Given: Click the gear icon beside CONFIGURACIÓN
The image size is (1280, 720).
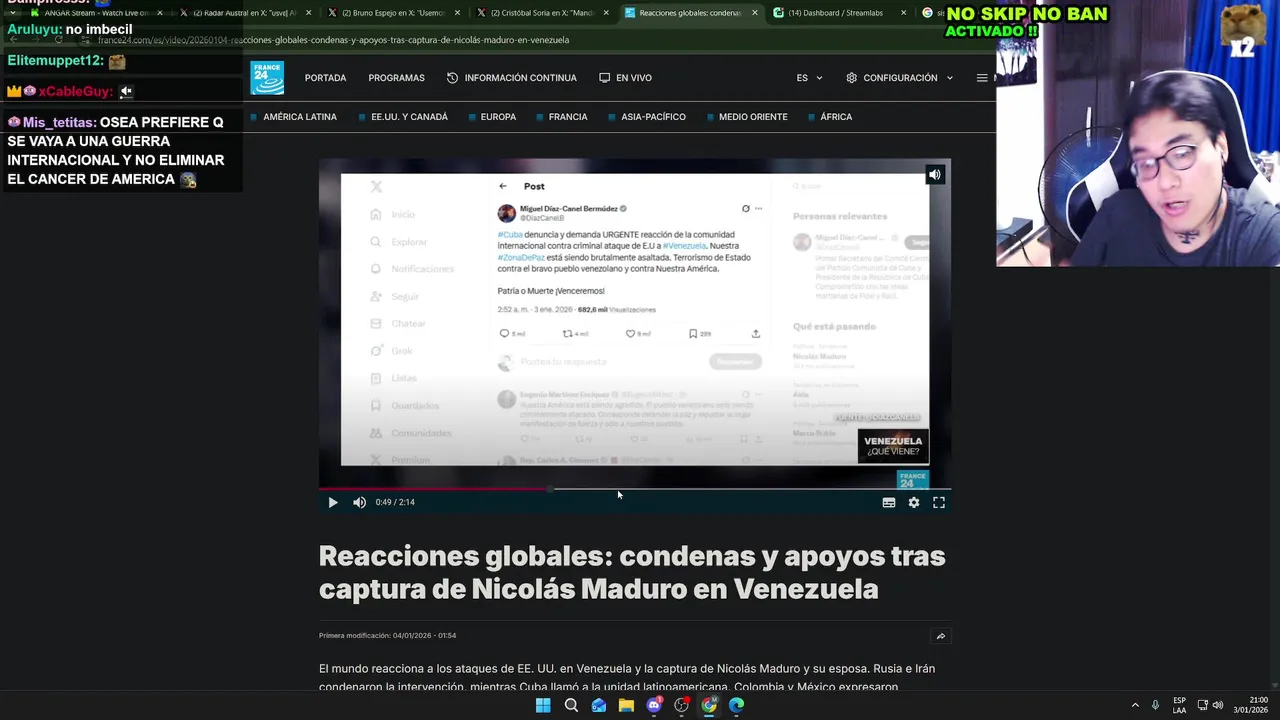Looking at the screenshot, I should (851, 78).
